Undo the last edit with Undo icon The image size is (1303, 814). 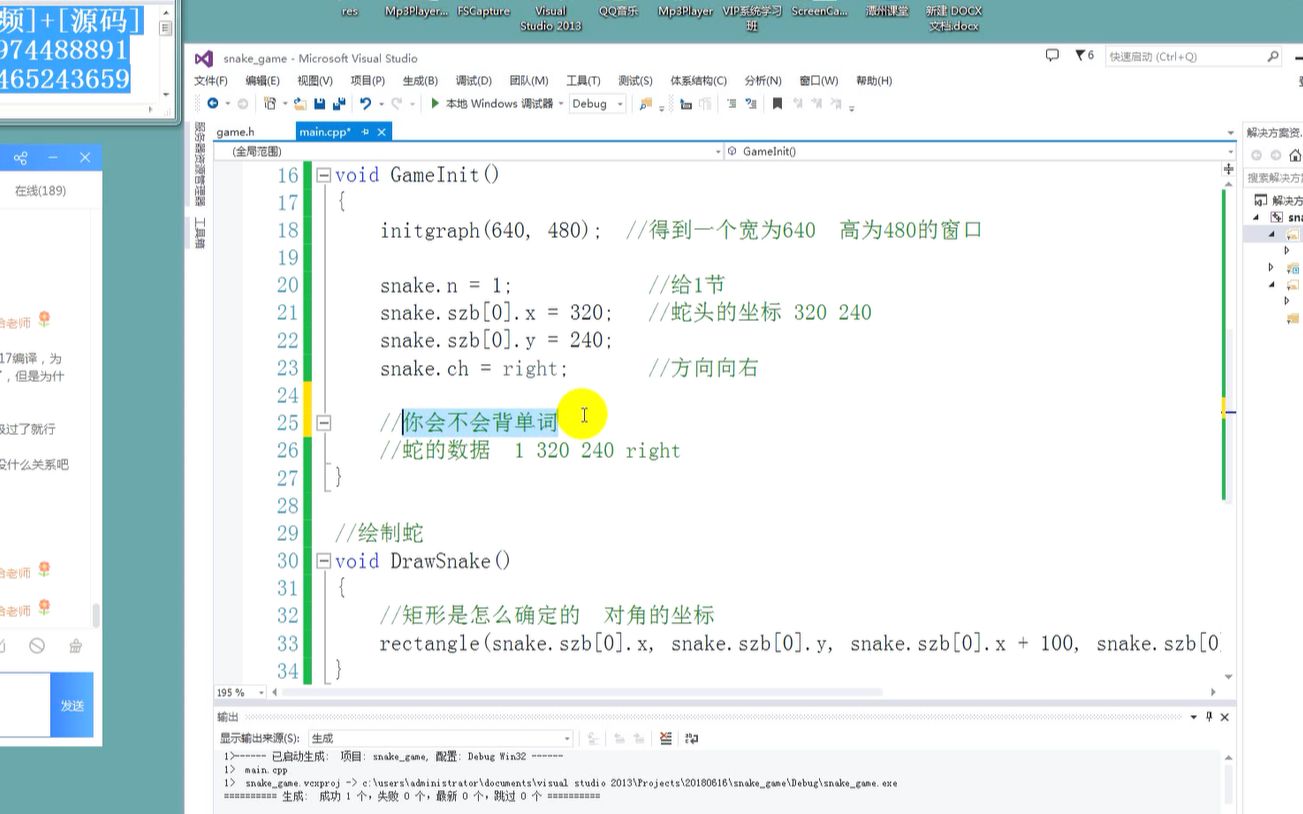click(x=365, y=103)
